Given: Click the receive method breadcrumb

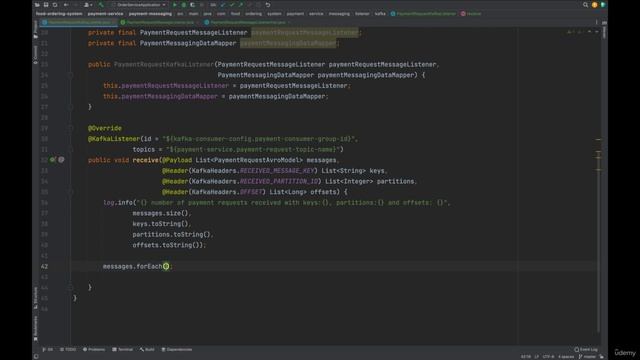Looking at the screenshot, I should coord(471,14).
